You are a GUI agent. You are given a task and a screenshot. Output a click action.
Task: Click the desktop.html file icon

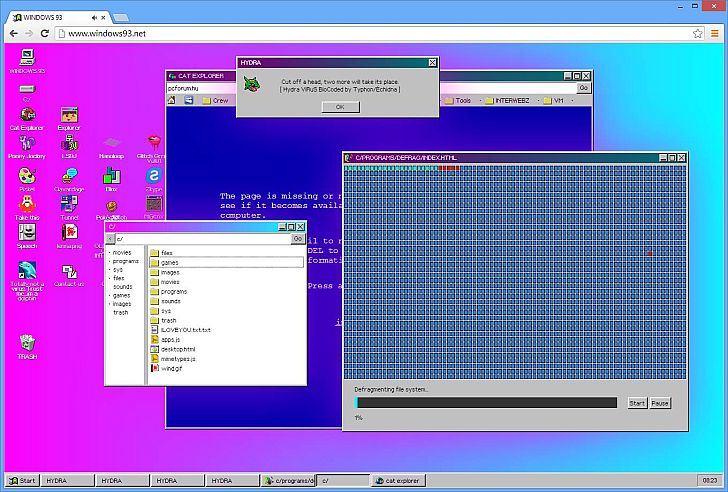(155, 349)
